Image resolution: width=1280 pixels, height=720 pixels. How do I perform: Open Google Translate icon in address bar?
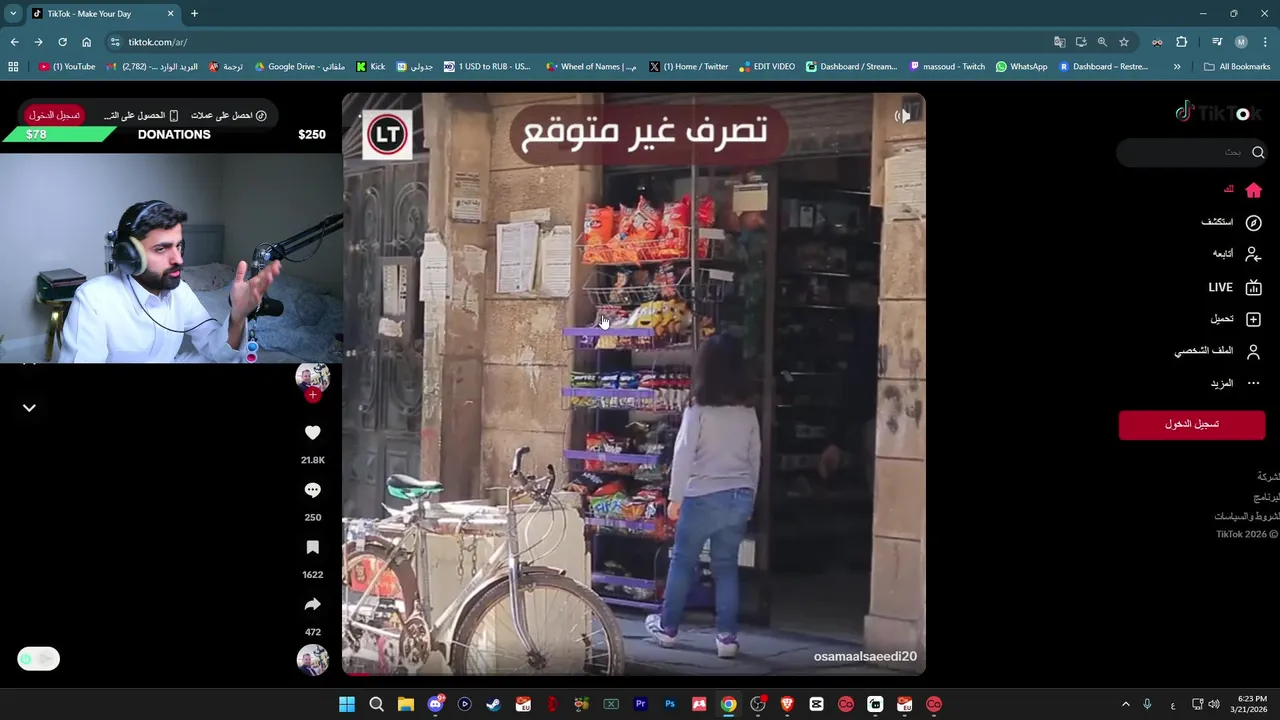[1059, 42]
